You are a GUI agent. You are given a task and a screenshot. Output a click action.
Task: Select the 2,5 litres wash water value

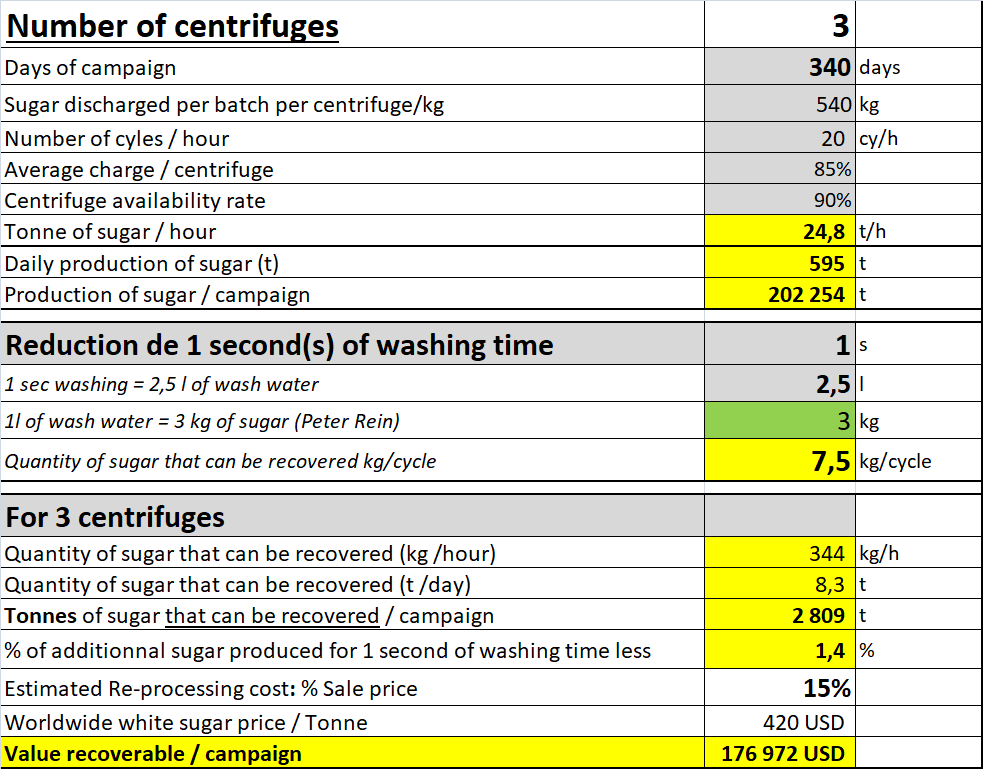point(780,385)
